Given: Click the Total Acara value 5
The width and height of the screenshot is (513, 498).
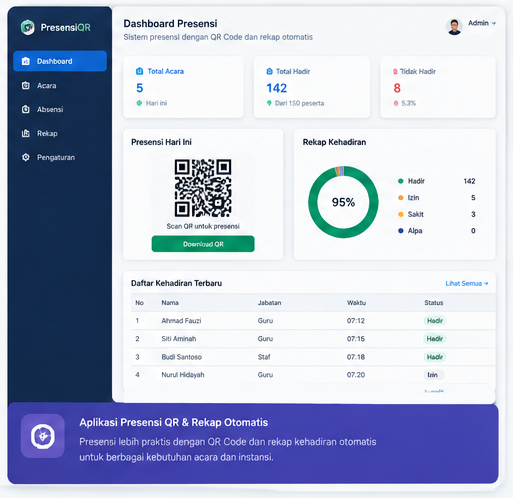Looking at the screenshot, I should tap(140, 88).
